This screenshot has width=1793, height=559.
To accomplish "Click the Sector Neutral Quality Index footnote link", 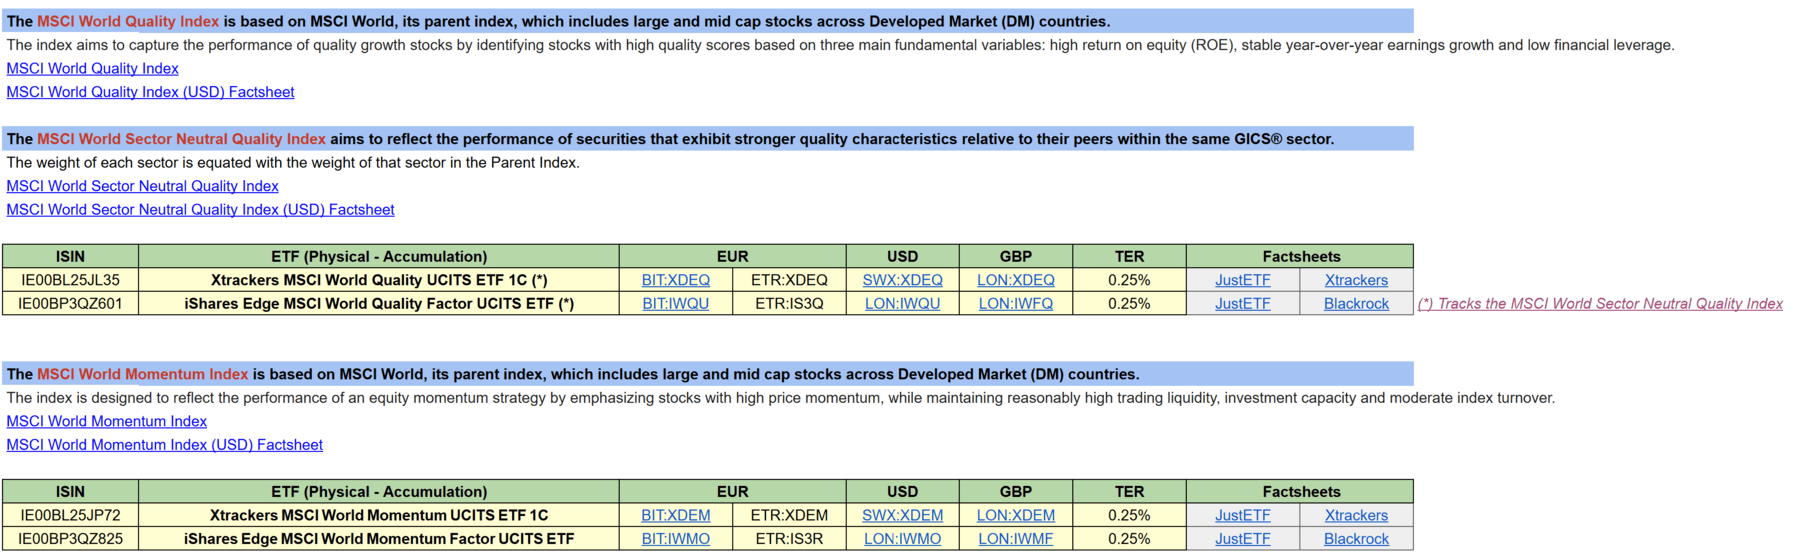I will click(1600, 304).
